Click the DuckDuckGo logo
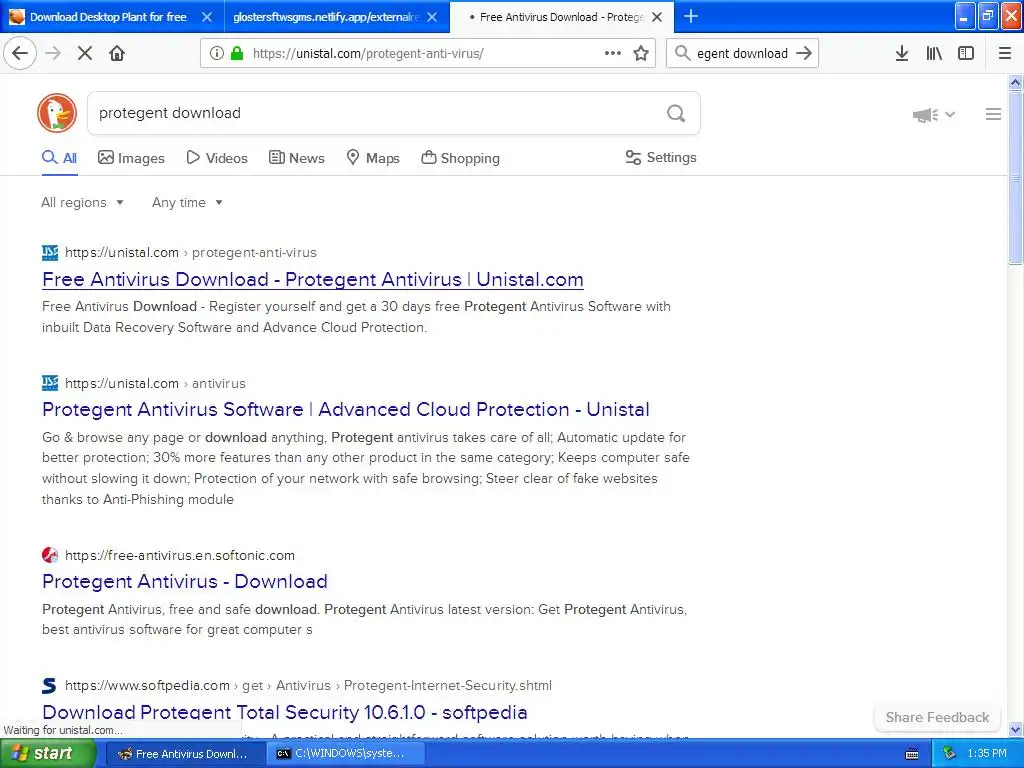The width and height of the screenshot is (1024, 768). coord(57,113)
